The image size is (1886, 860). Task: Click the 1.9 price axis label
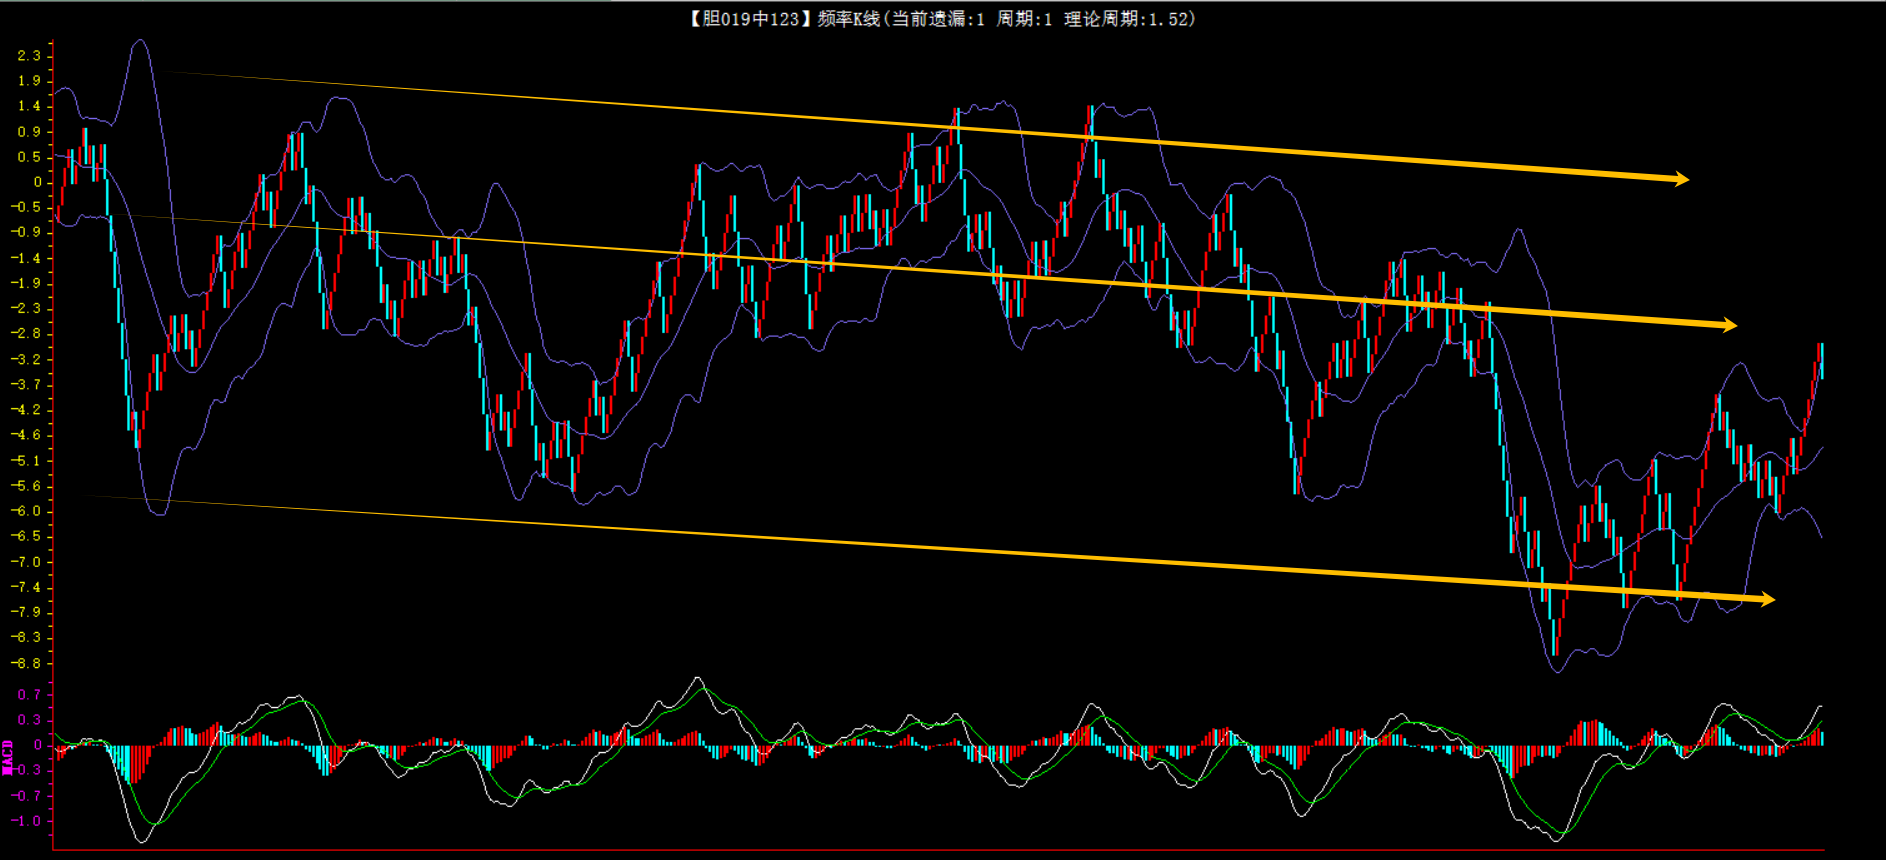29,81
